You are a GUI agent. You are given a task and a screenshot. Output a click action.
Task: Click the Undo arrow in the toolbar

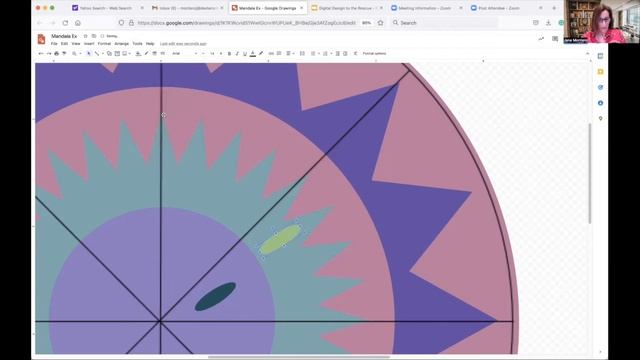pos(41,53)
